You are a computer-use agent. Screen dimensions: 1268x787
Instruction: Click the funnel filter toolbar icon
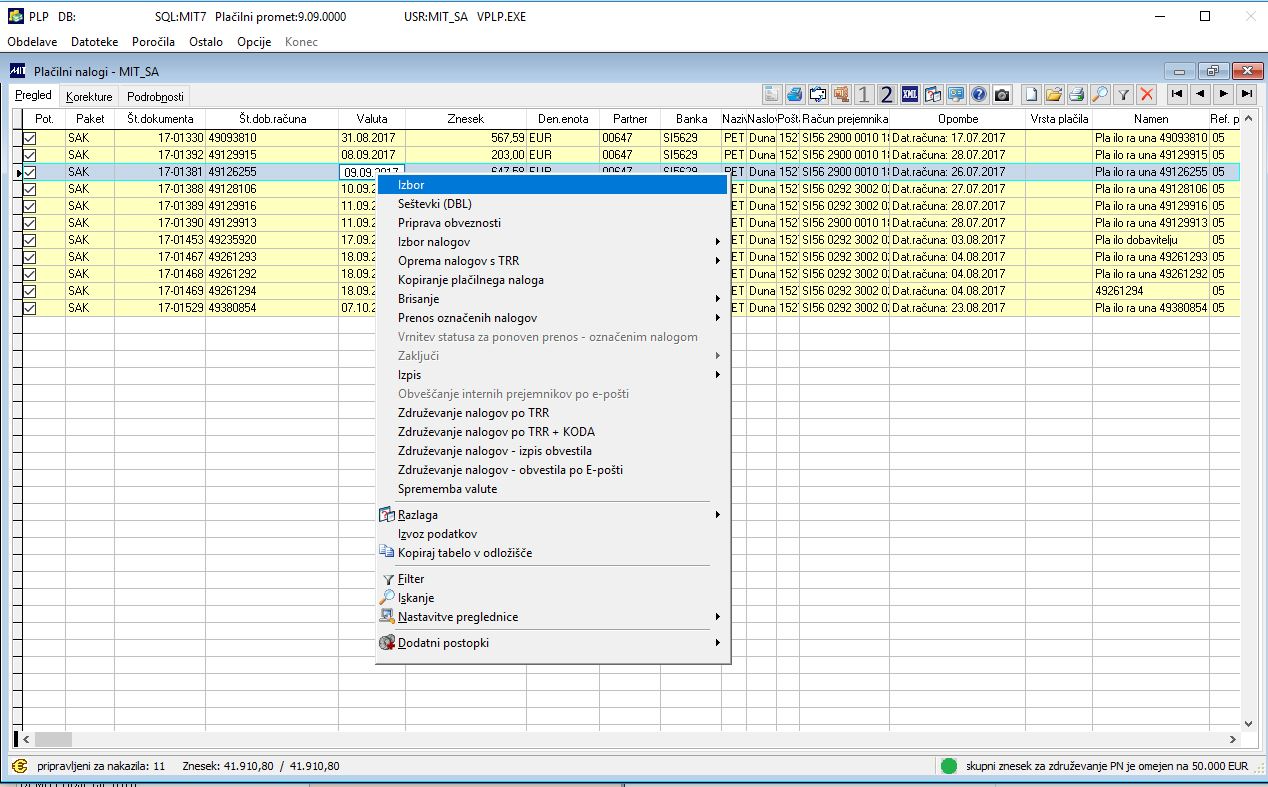click(x=1124, y=95)
